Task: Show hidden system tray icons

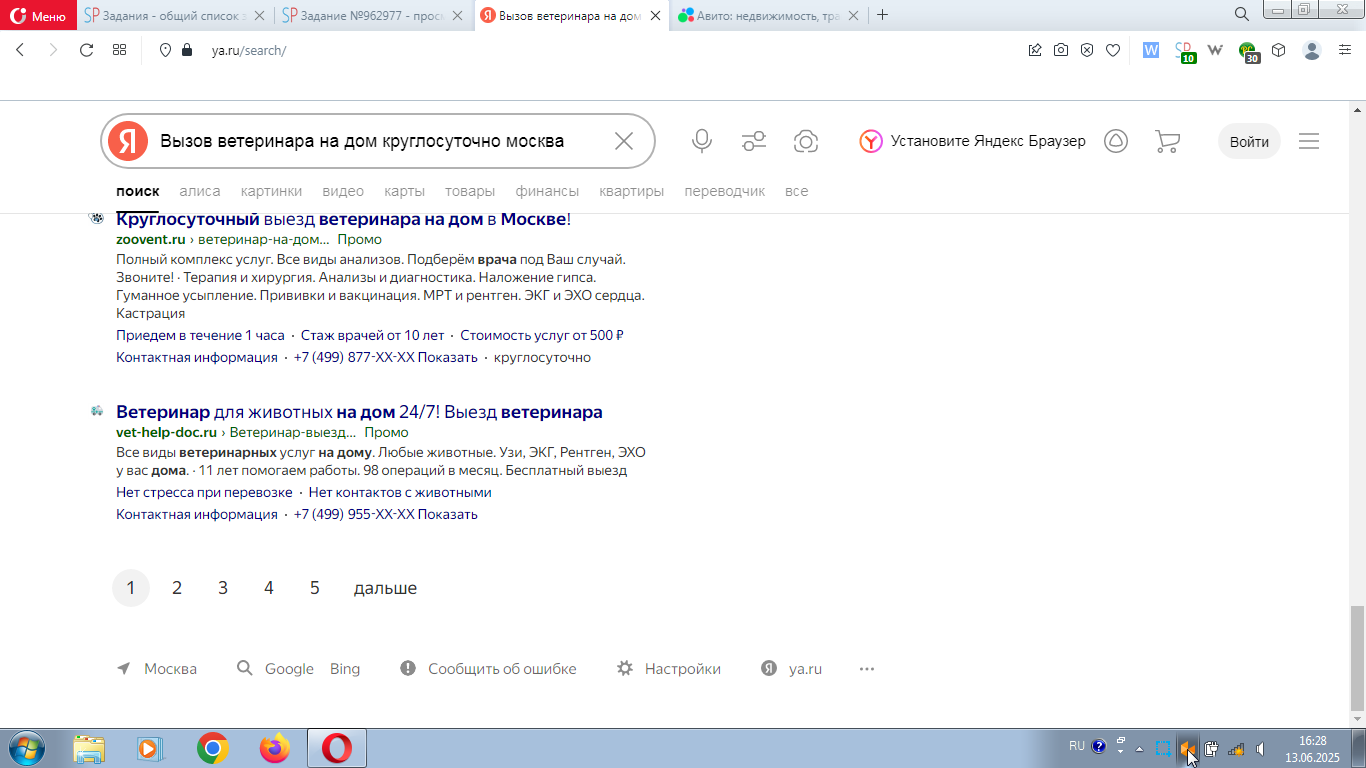Action: (x=1139, y=748)
